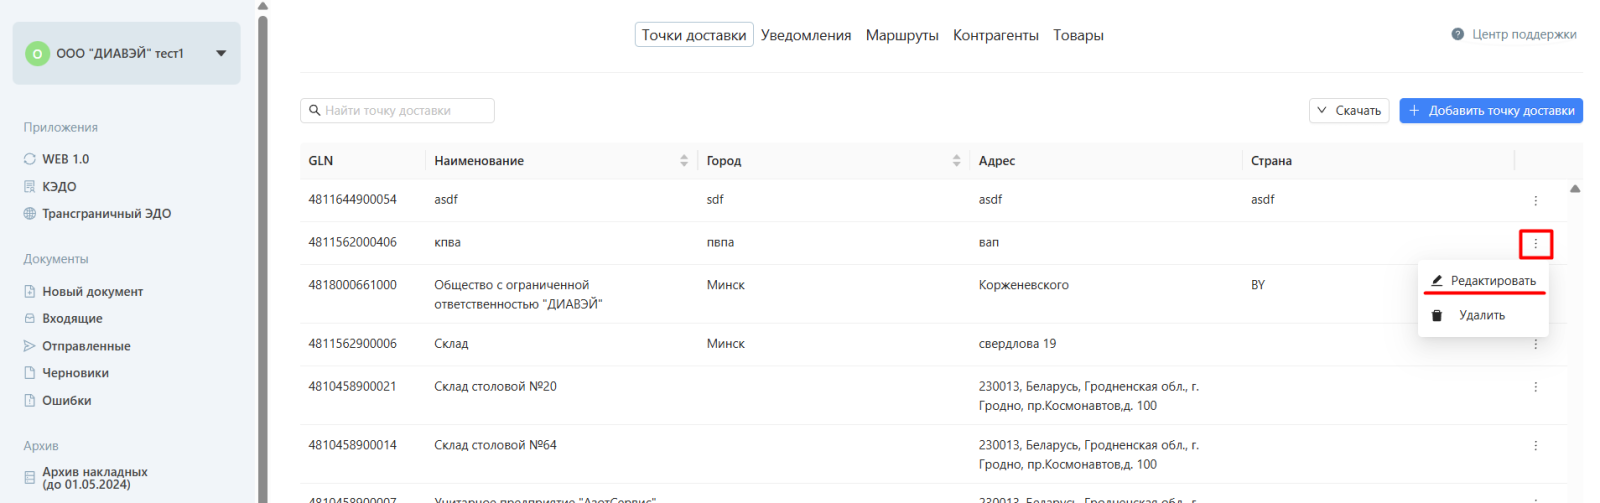This screenshot has height=503, width=1600.
Task: Click Добавить точку доставки button
Action: (1490, 111)
